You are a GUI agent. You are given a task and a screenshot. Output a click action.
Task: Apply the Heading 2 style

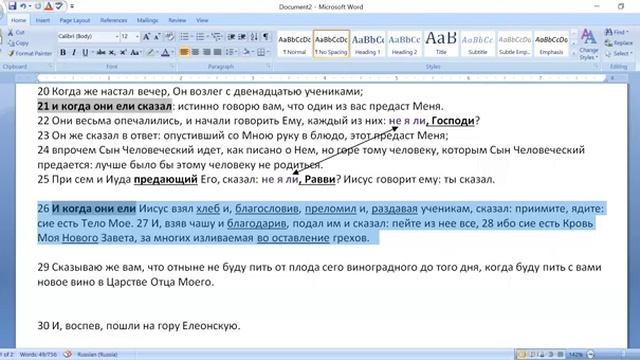pos(404,44)
